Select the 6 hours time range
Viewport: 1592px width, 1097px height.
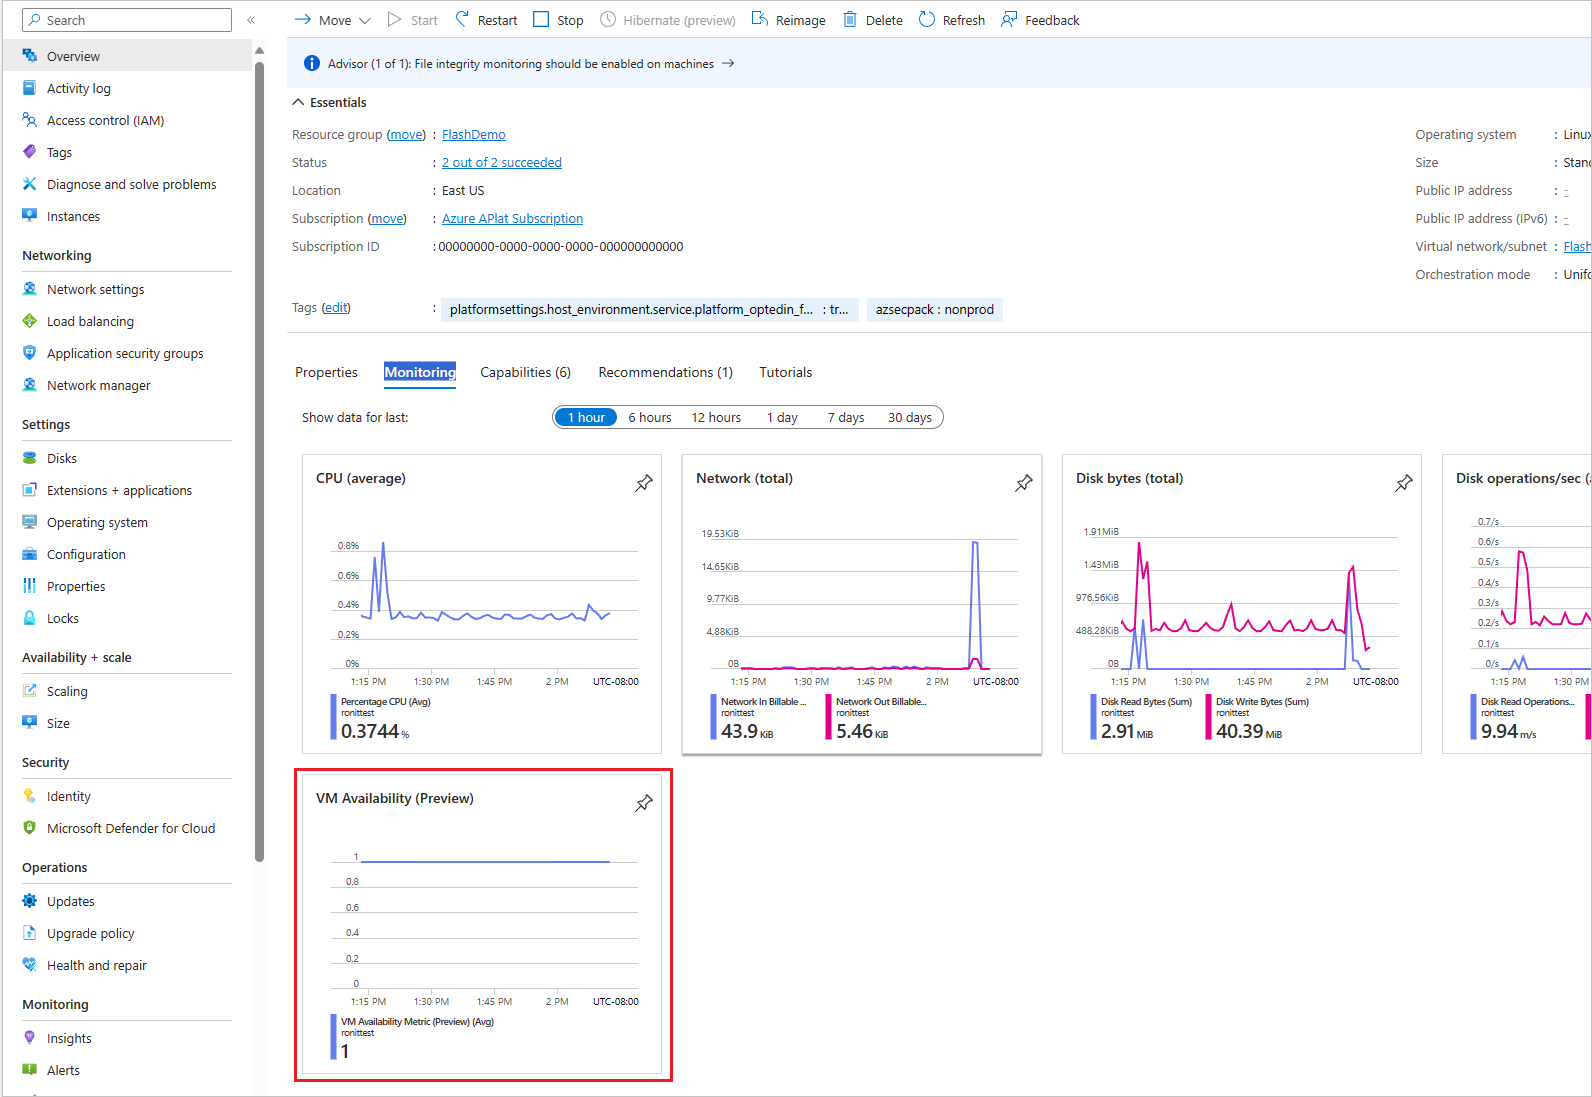coord(649,417)
